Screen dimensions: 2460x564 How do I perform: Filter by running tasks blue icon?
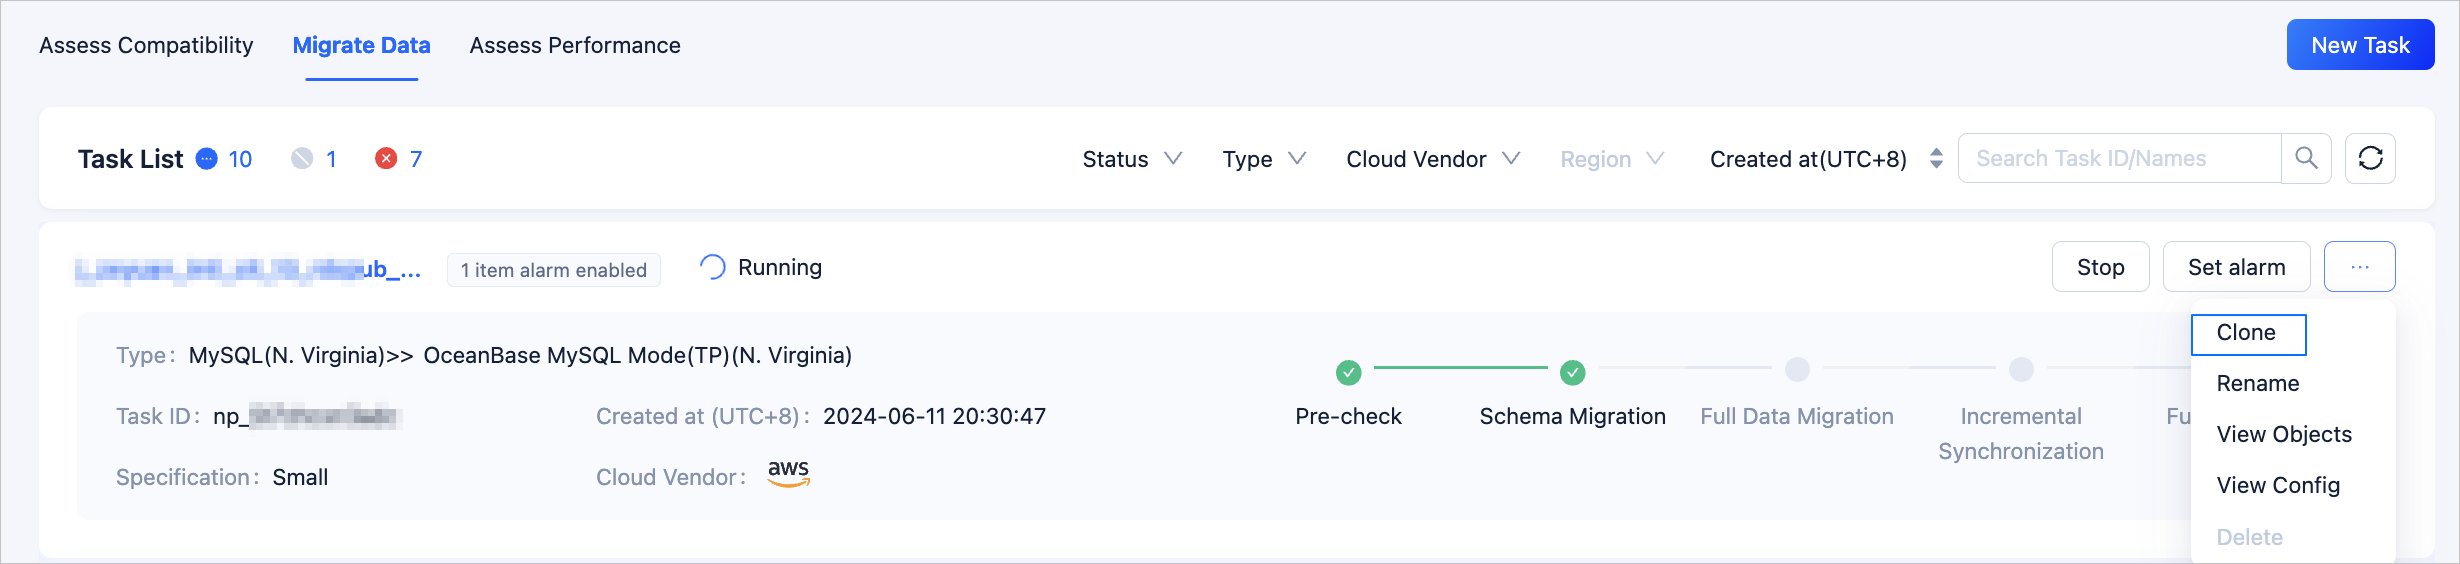(207, 159)
